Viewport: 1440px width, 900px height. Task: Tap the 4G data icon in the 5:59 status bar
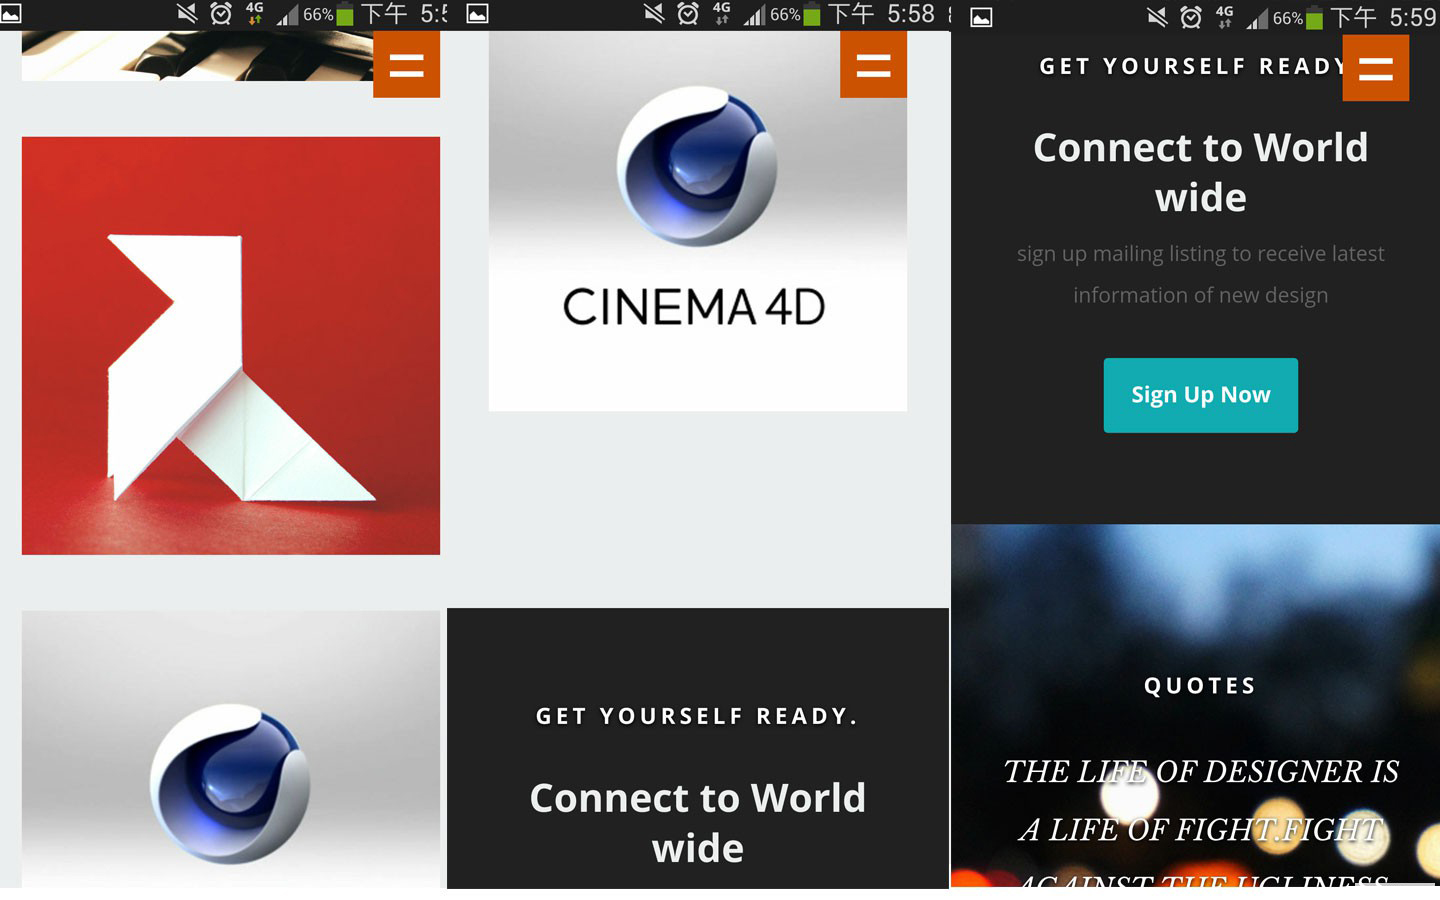point(1224,16)
